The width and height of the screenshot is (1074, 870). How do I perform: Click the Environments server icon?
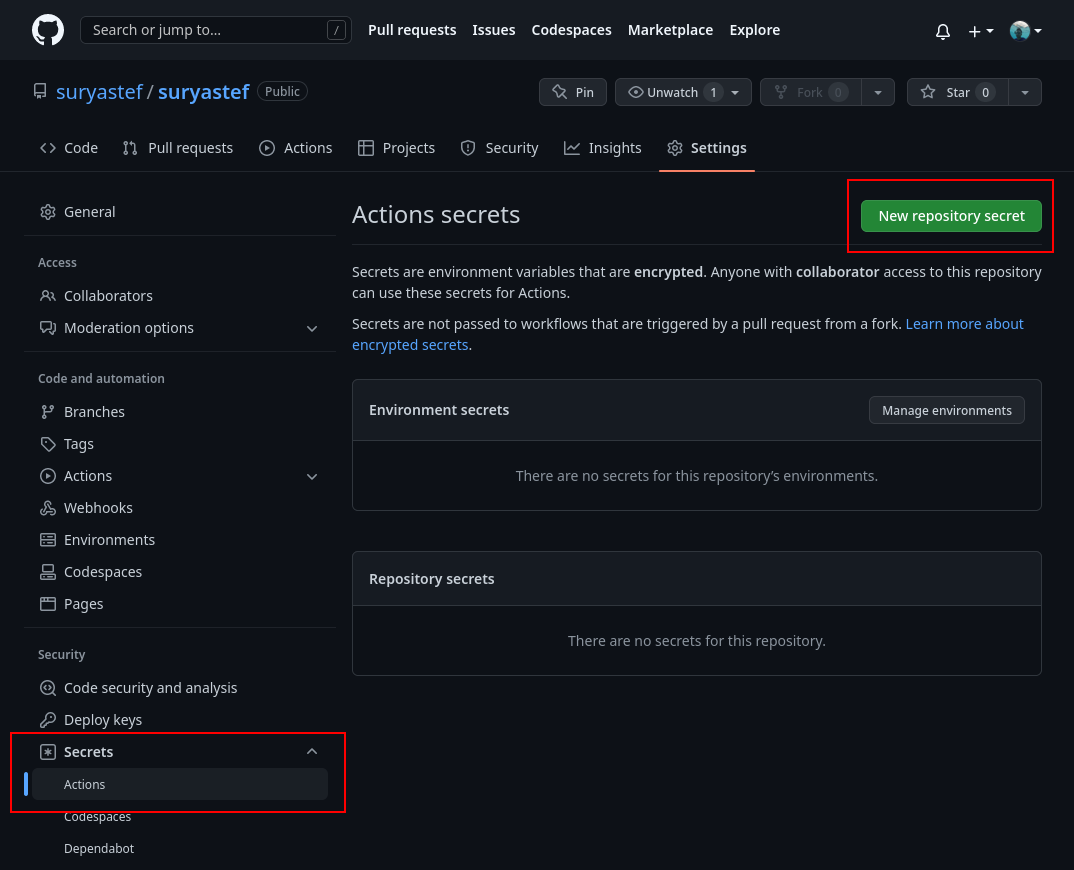click(x=48, y=540)
